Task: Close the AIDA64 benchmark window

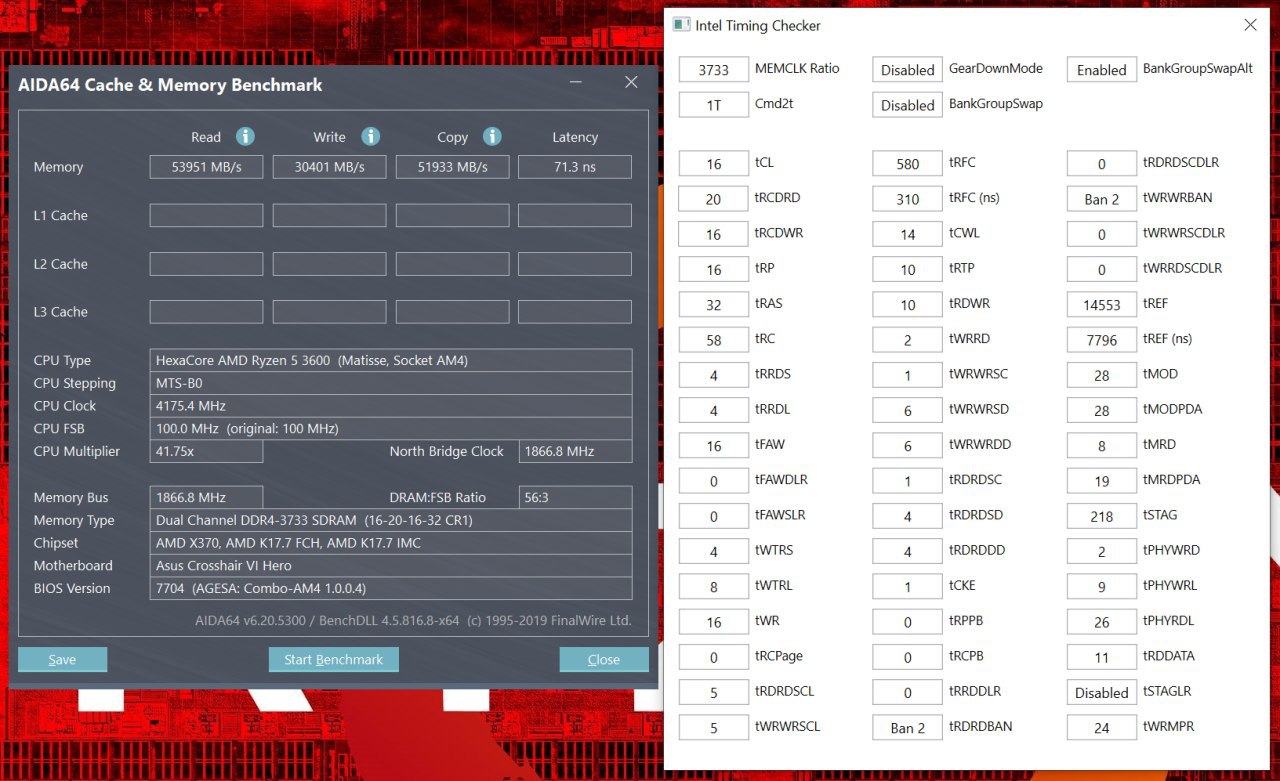Action: click(x=631, y=83)
